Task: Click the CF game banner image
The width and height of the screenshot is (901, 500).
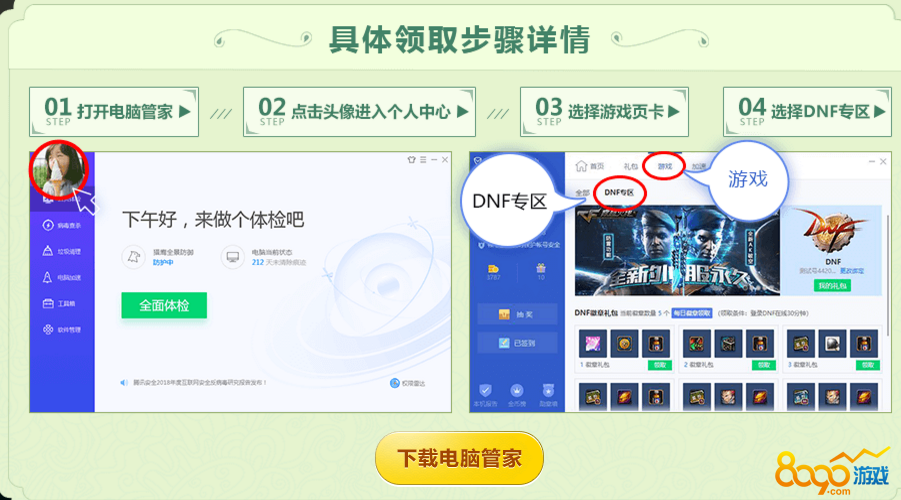Action: tap(677, 251)
